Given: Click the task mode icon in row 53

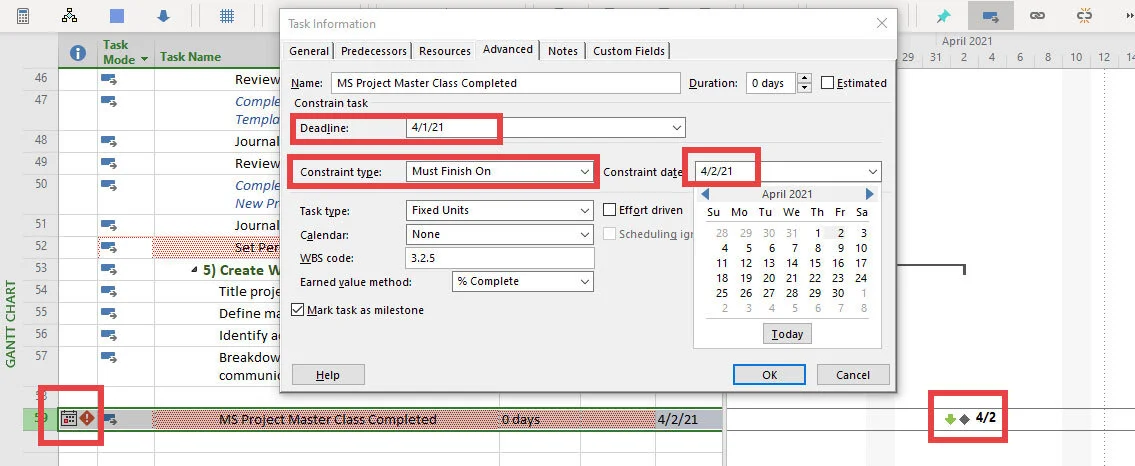Looking at the screenshot, I should 109,270.
